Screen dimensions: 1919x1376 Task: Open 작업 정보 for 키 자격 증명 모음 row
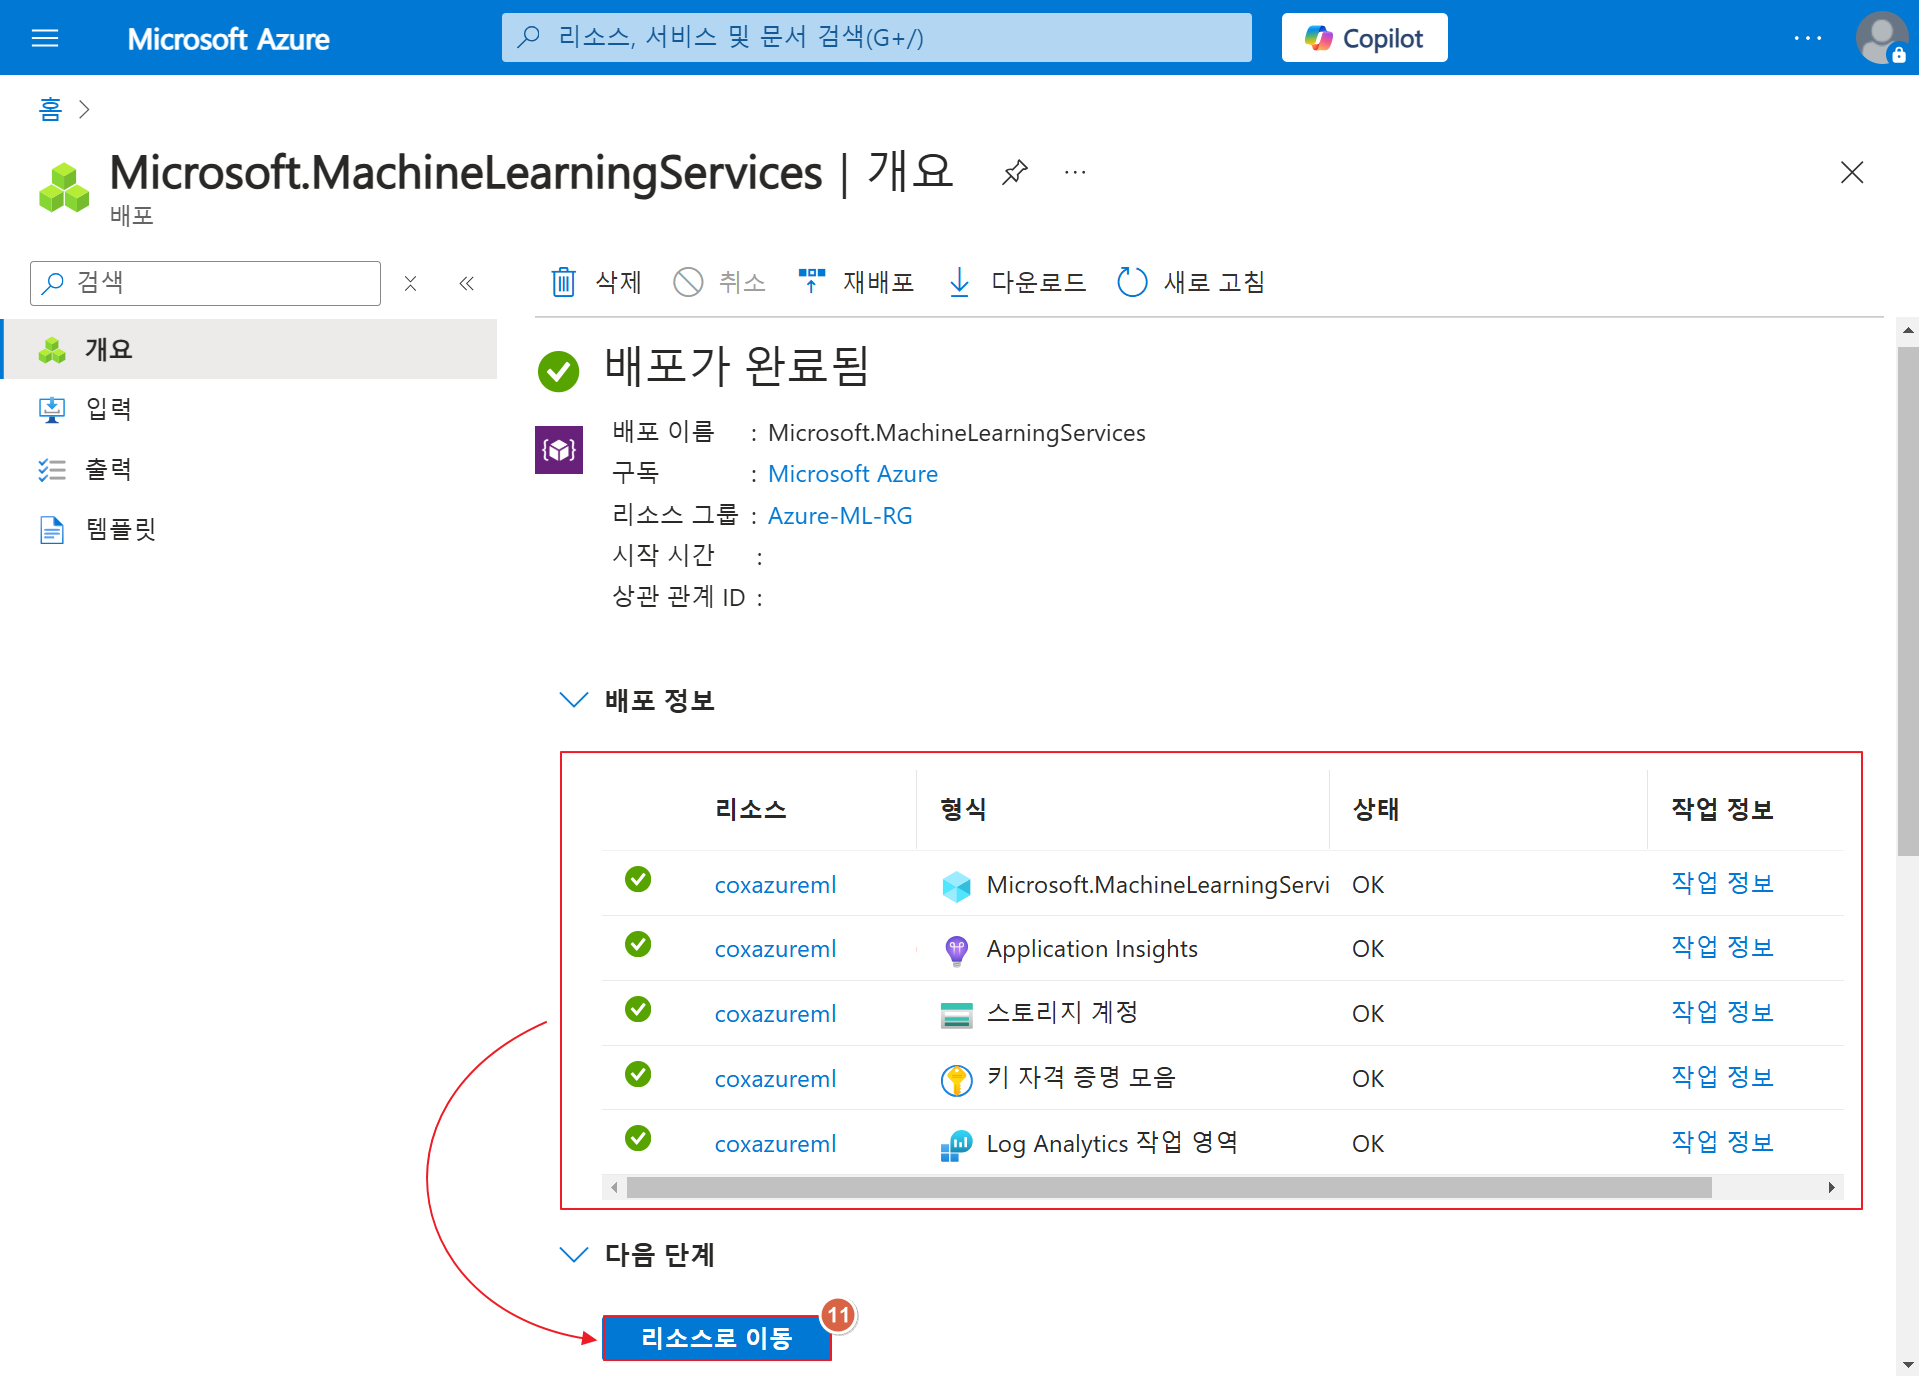1722,1077
